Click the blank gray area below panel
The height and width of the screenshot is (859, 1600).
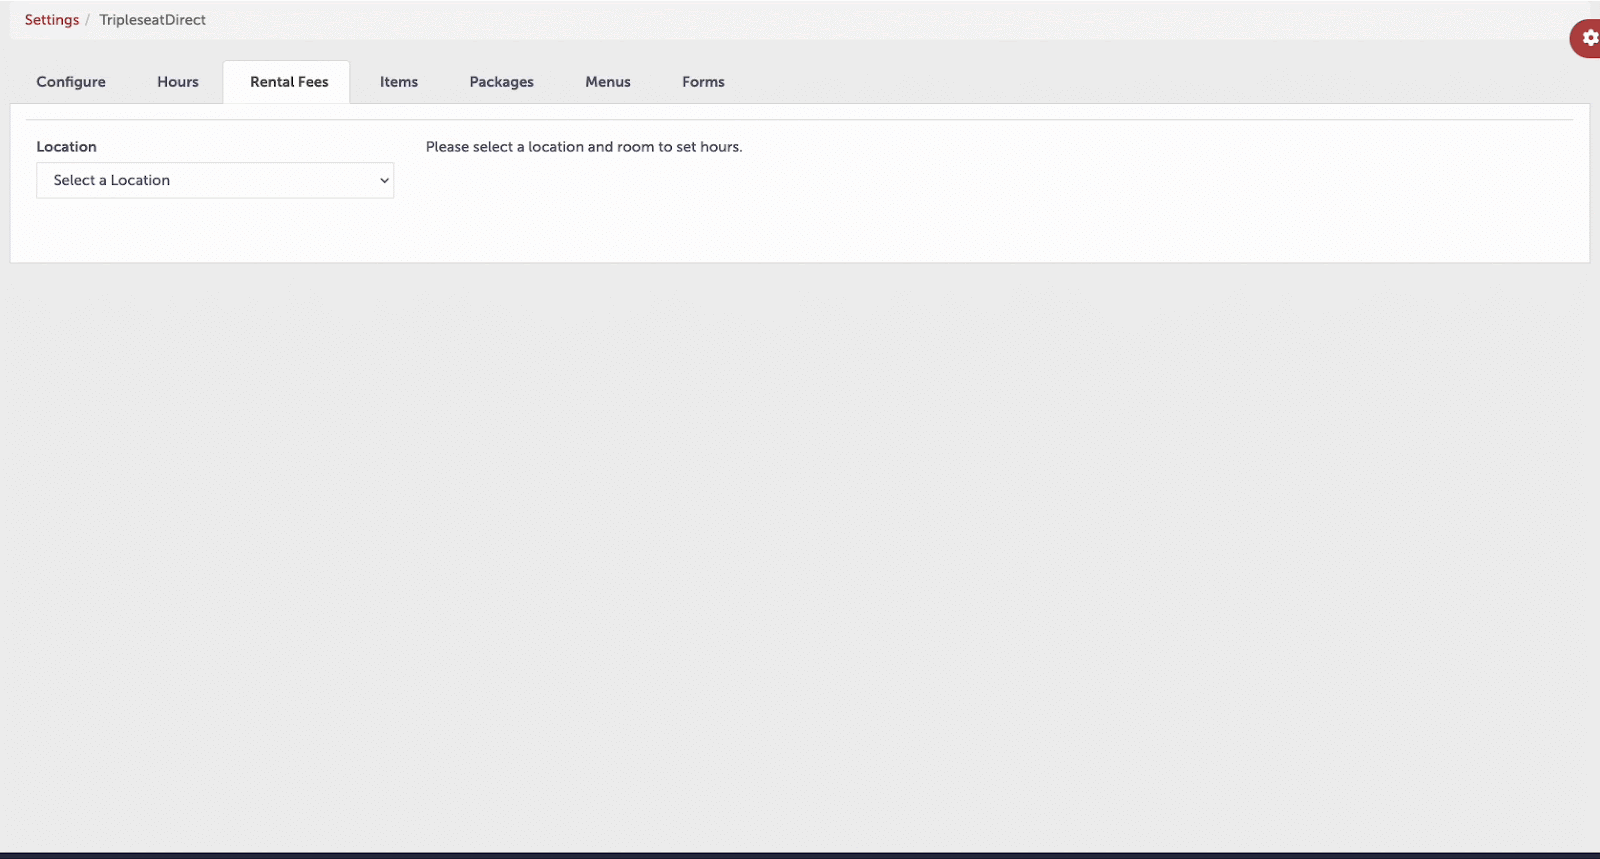coord(800,550)
